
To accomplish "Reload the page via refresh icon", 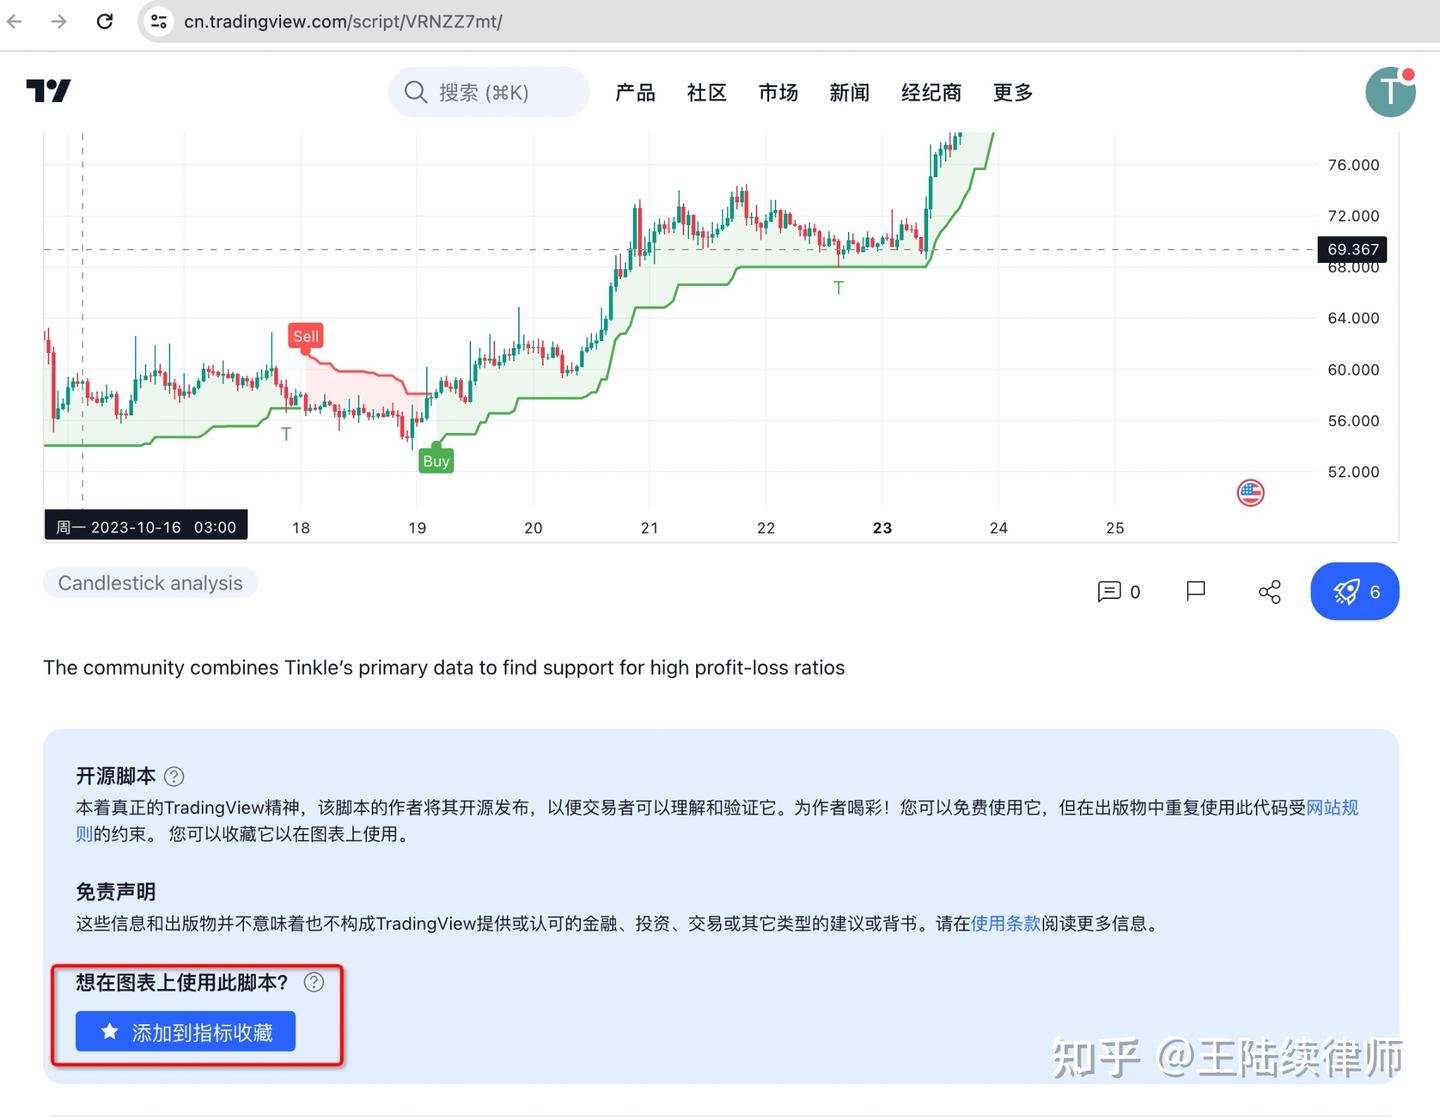I will point(104,21).
